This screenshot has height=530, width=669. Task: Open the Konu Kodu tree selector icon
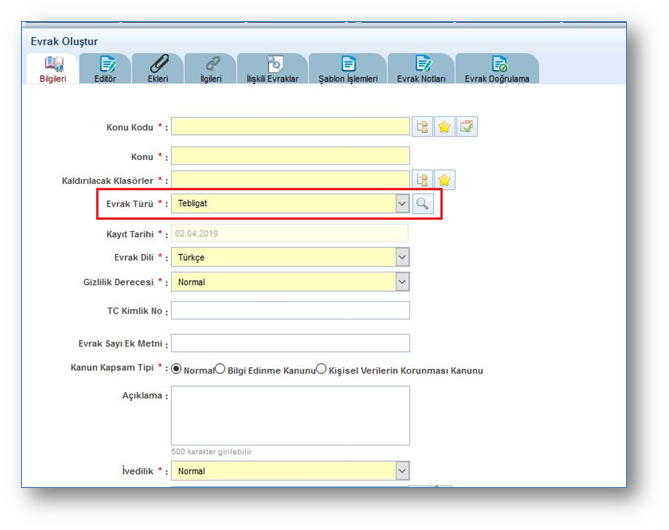coord(423,127)
